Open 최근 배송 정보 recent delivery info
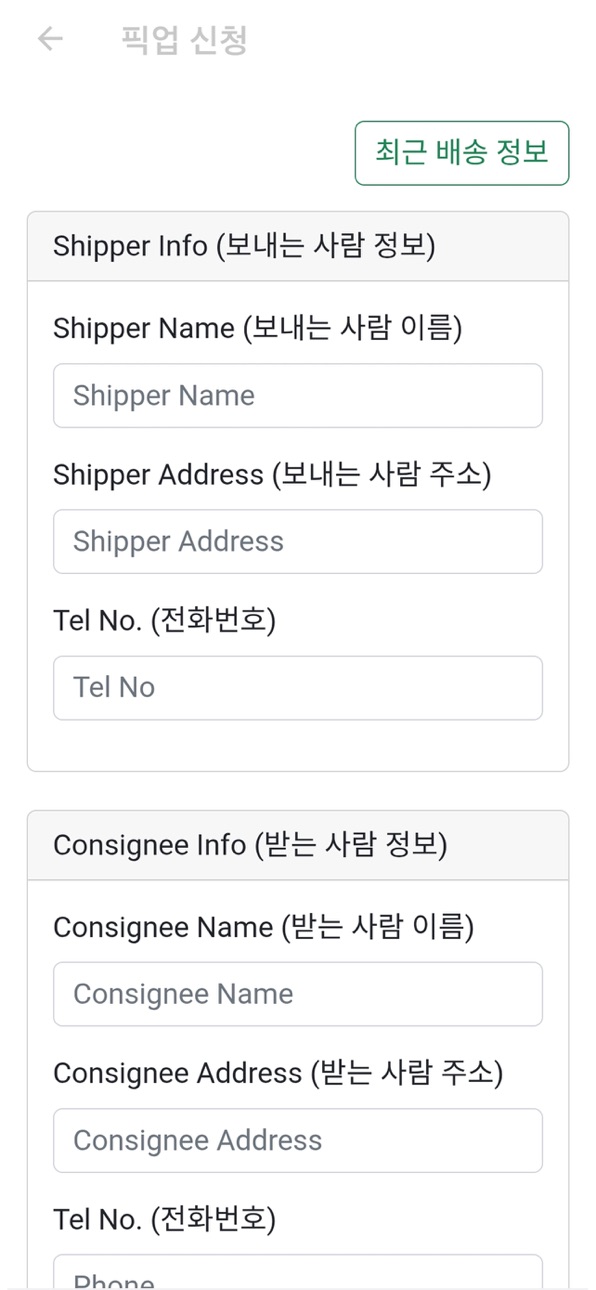This screenshot has width=596, height=1290. click(x=462, y=153)
